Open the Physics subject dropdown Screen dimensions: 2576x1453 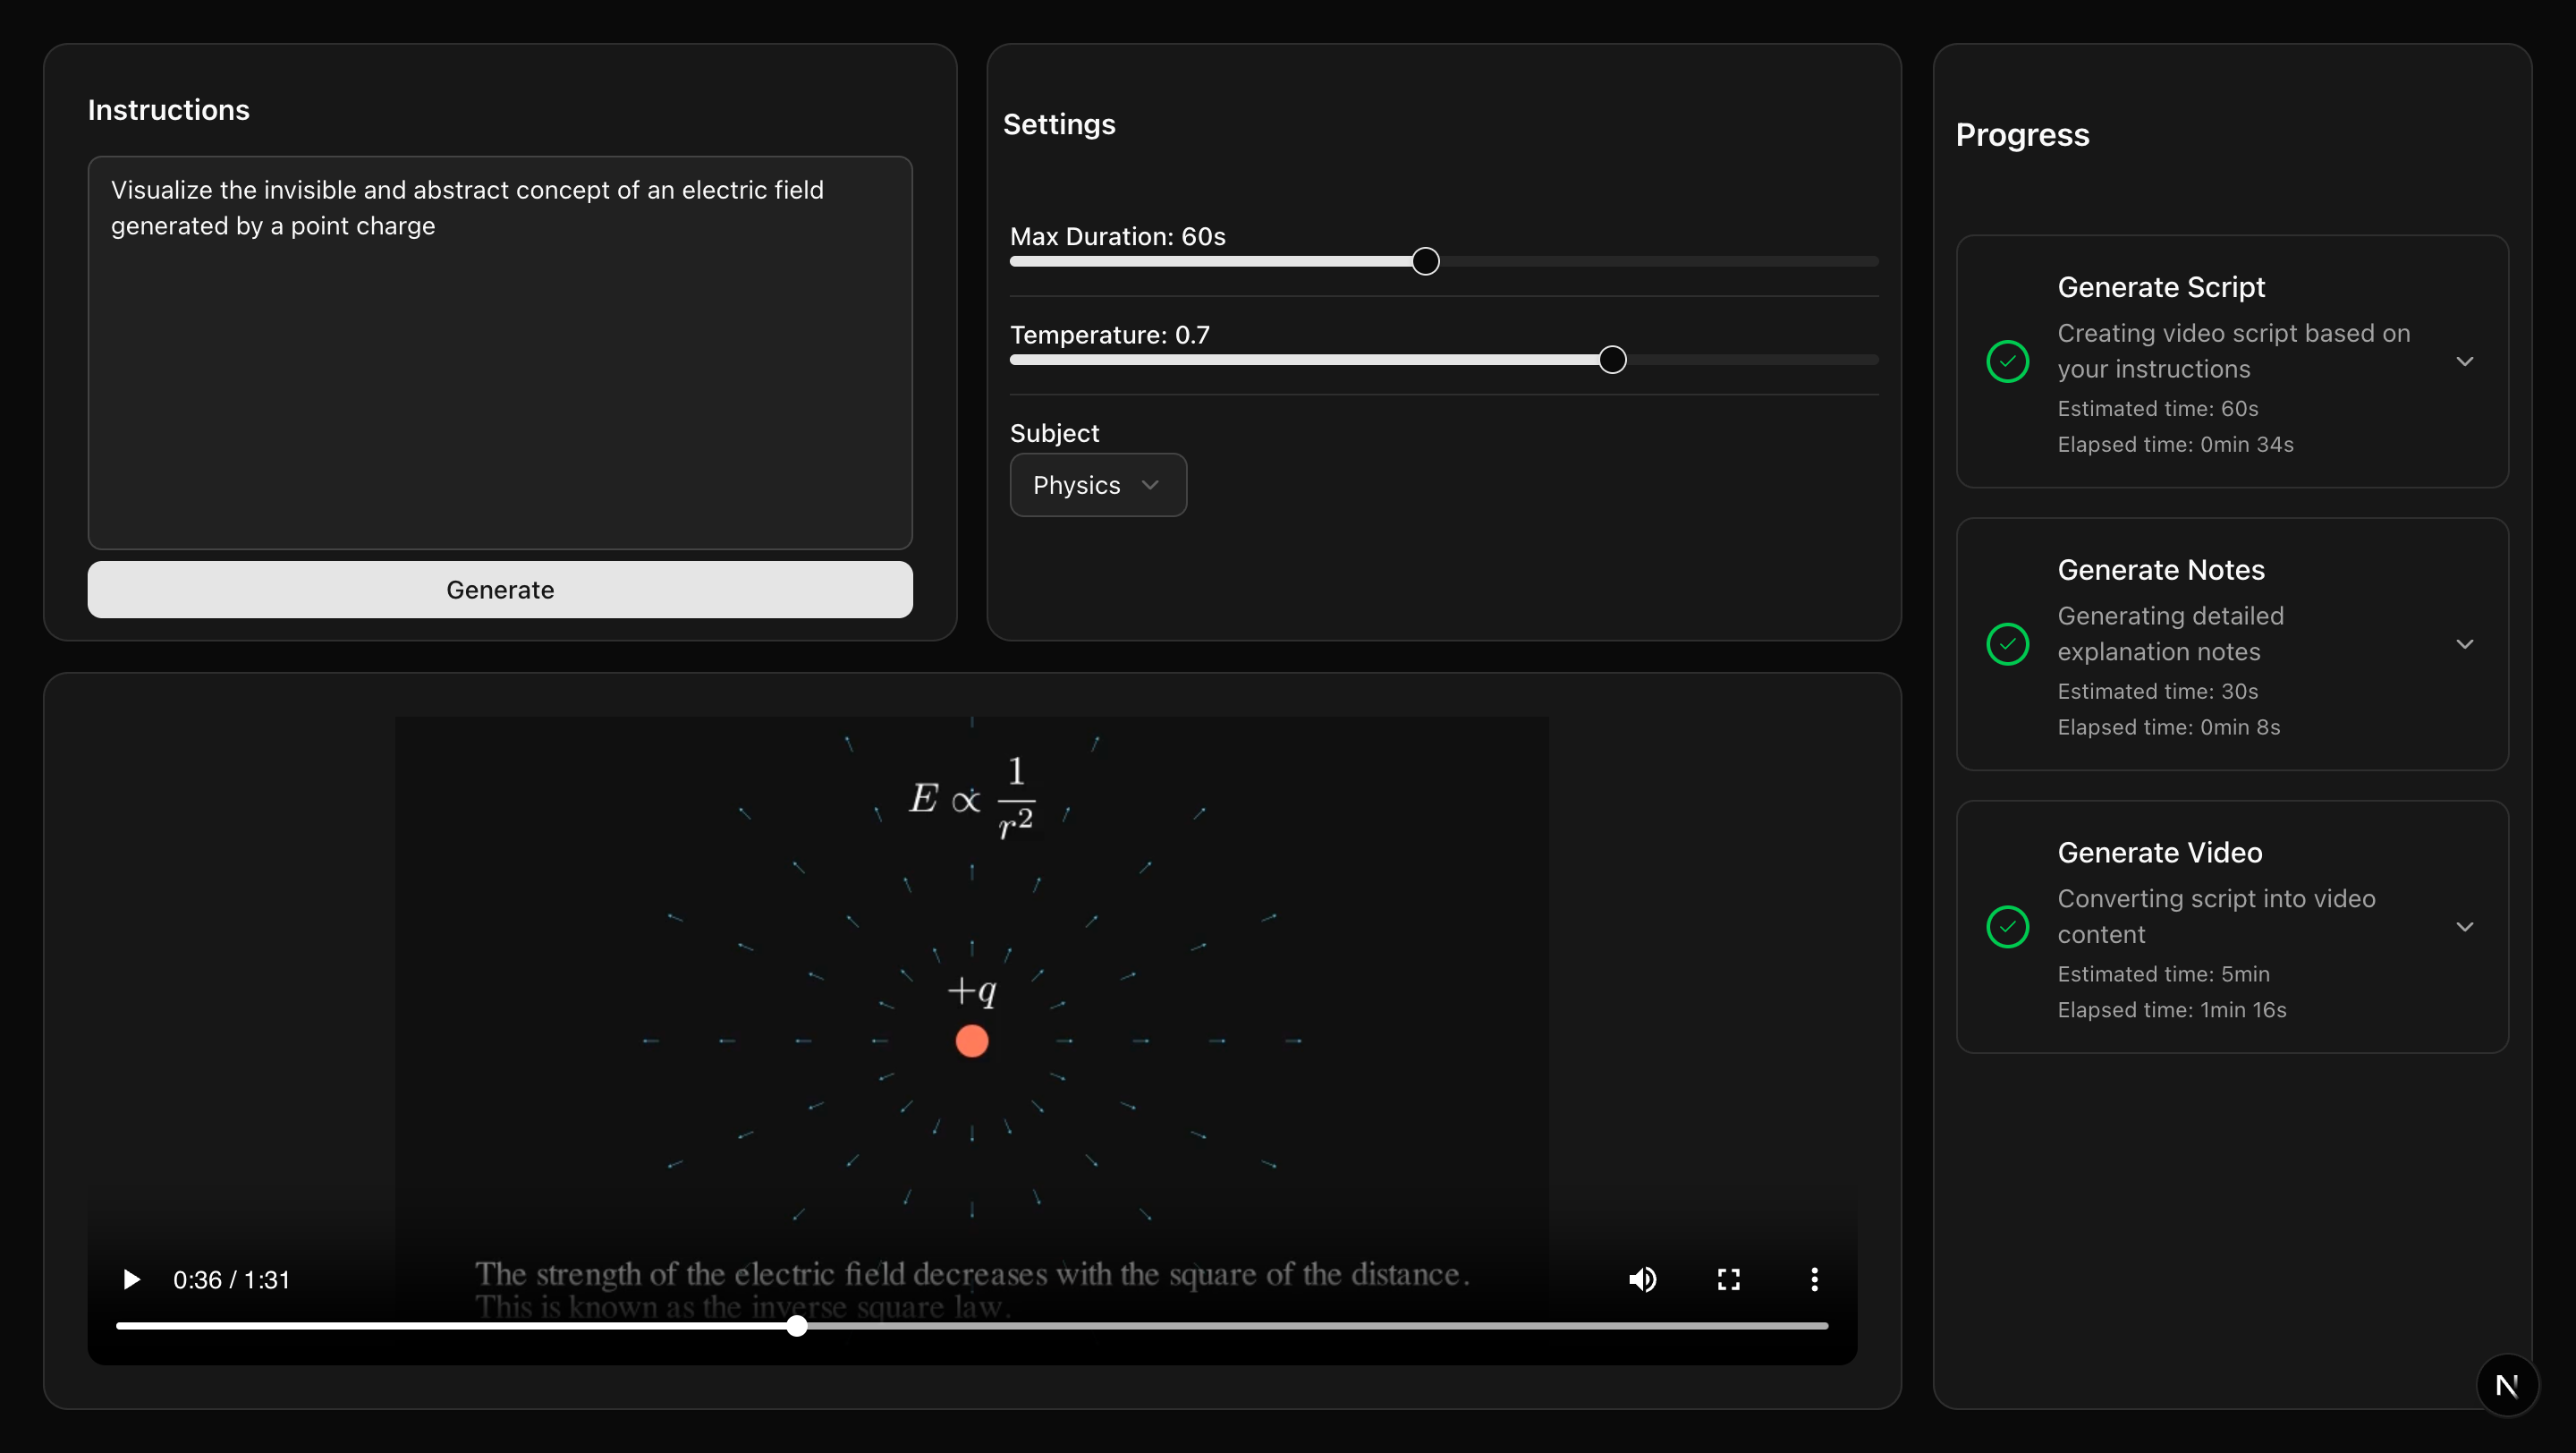[1097, 485]
